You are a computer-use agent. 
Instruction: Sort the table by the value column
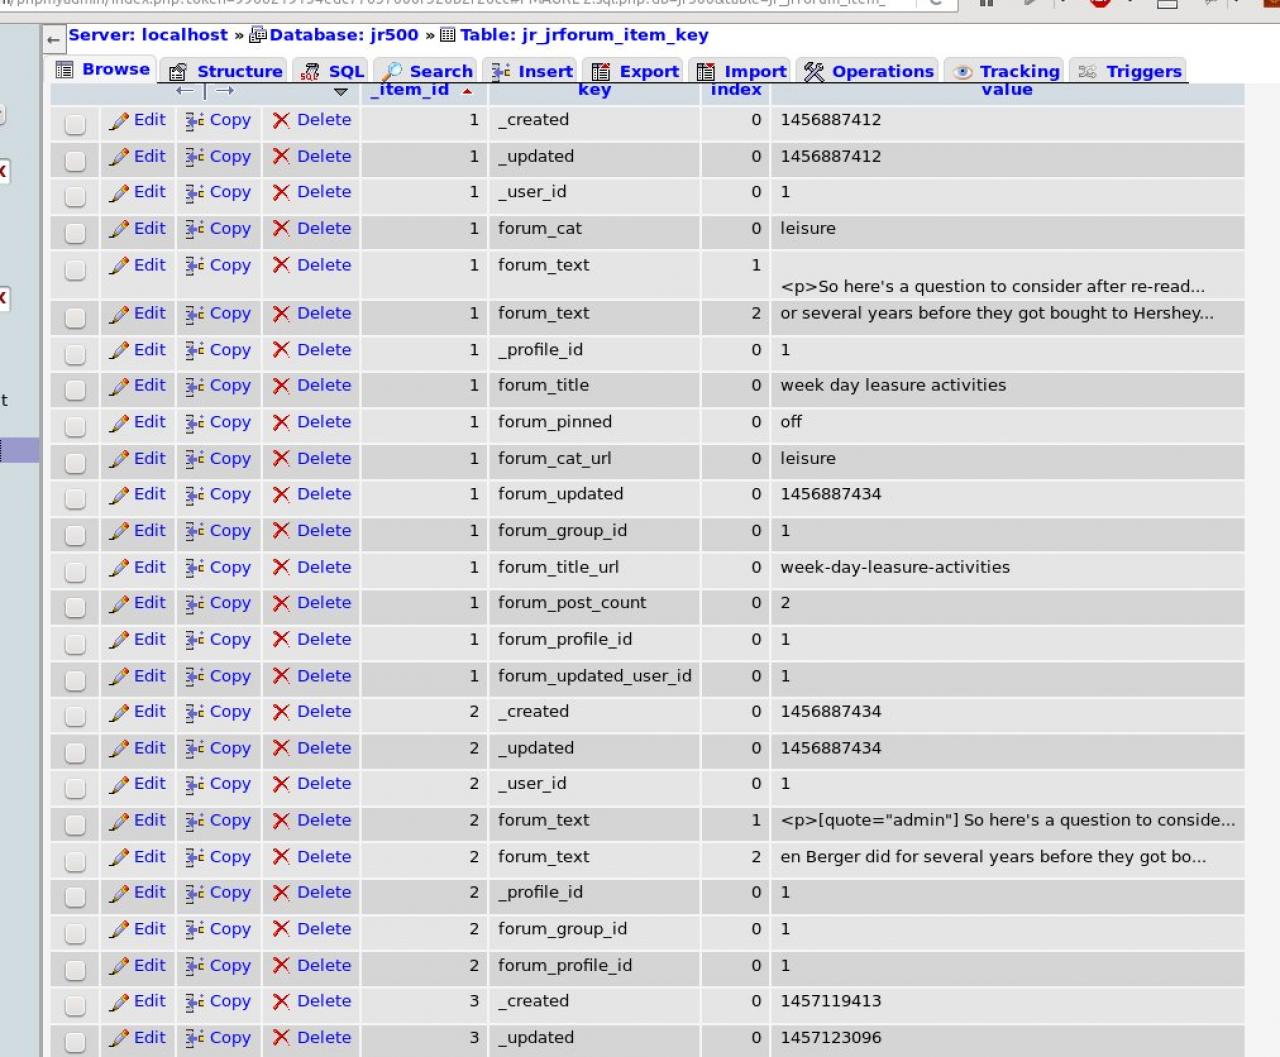1006,90
